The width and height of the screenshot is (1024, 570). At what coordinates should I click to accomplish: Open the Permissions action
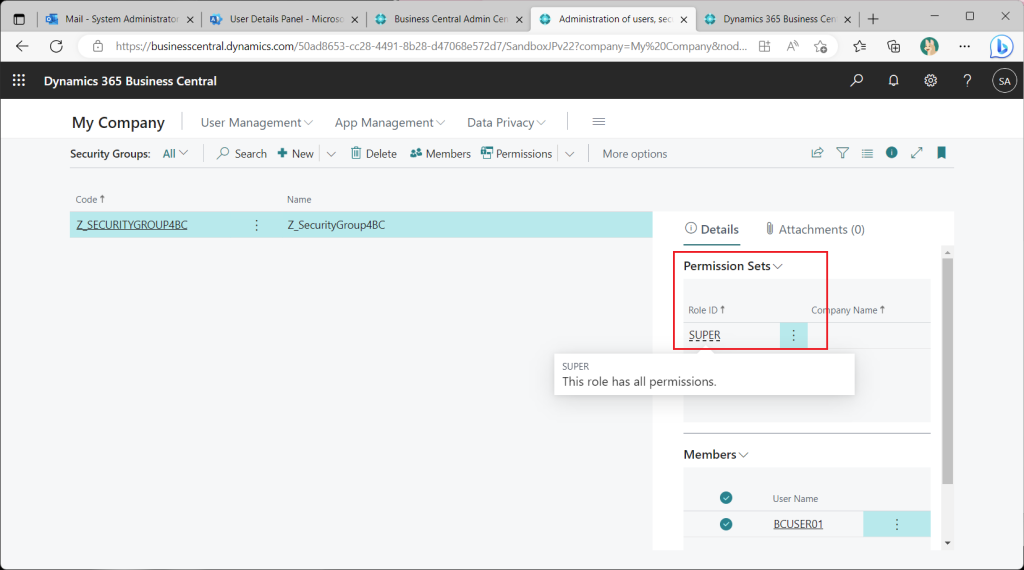coord(517,153)
